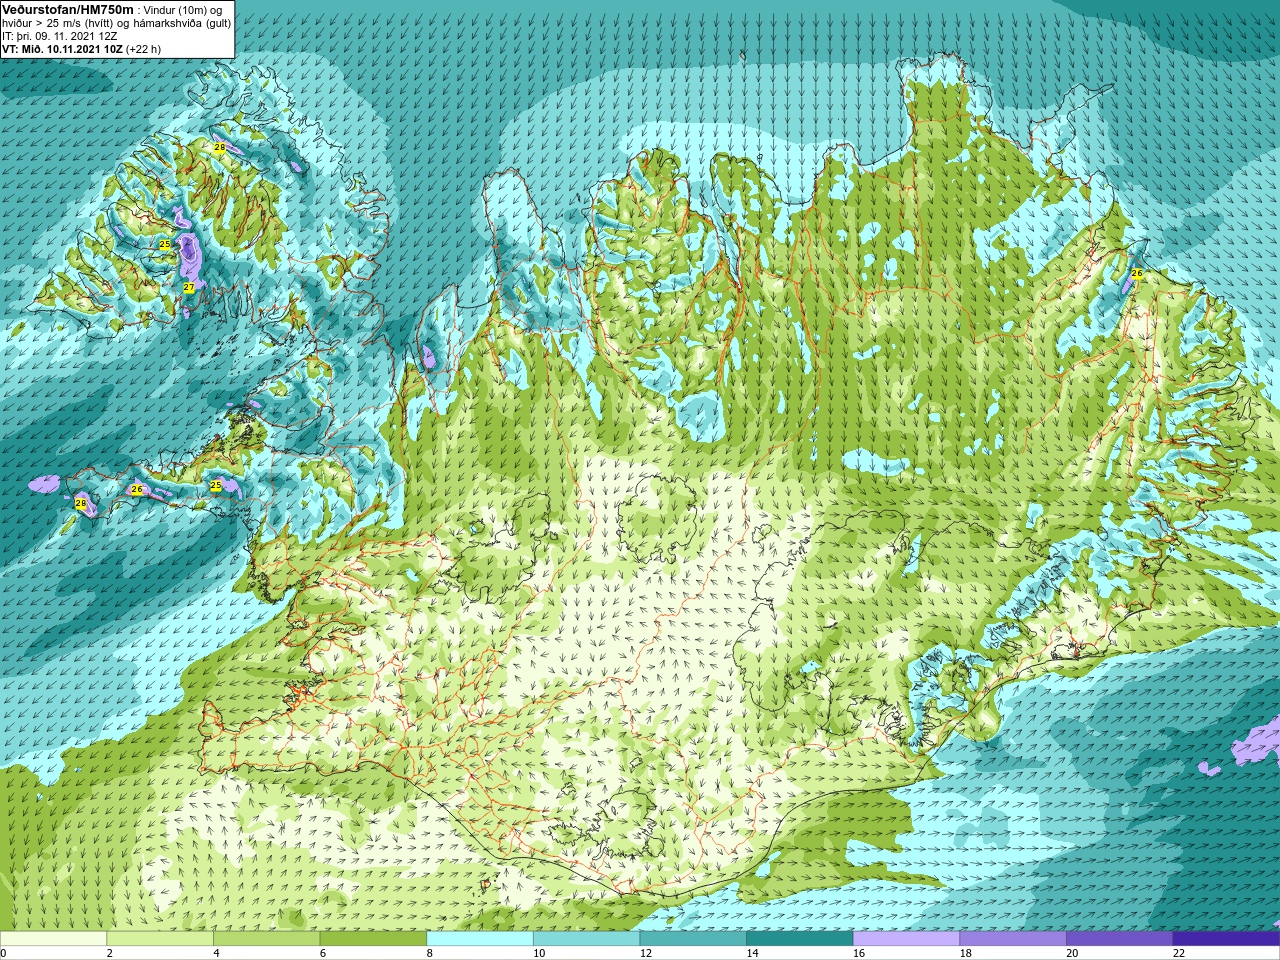Screen dimensions: 1280x960
Task: Pick the 10–12 turquoise legend segment
Action: (x=587, y=939)
